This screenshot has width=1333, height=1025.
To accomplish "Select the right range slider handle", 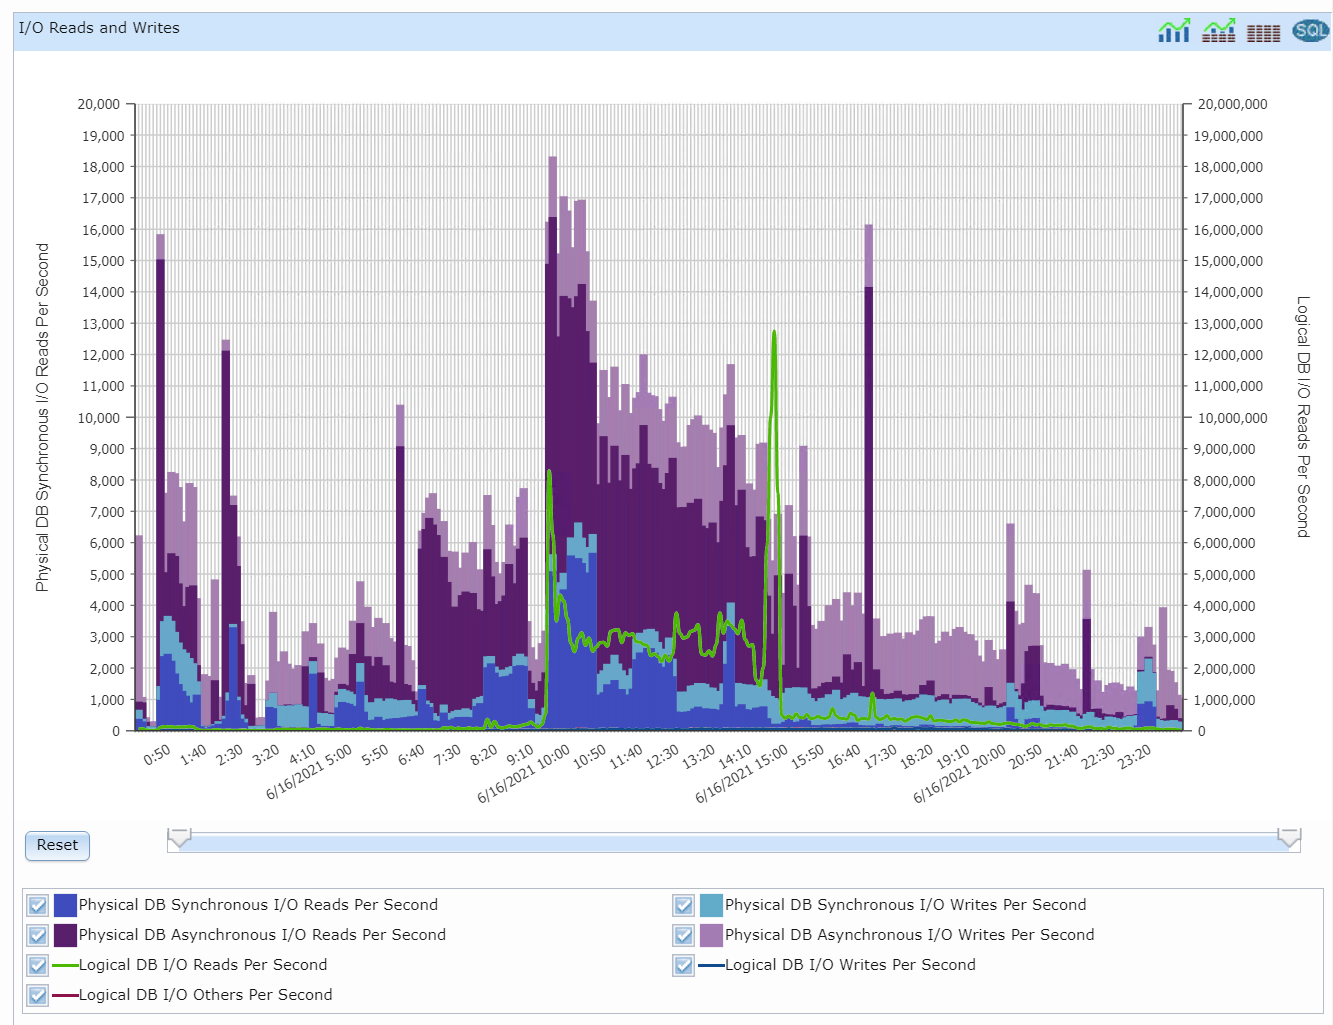I will [x=1290, y=838].
